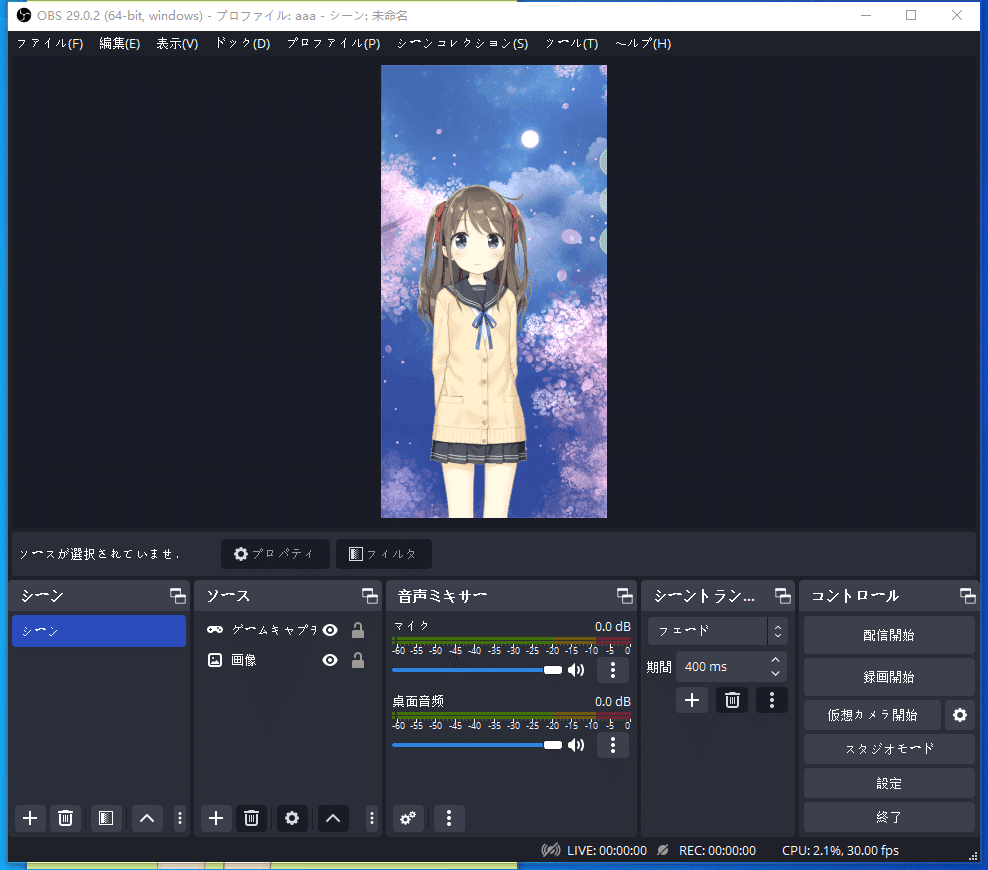Screen dimensions: 988x870
Task: Remove selected source with trash icon
Action: (x=251, y=818)
